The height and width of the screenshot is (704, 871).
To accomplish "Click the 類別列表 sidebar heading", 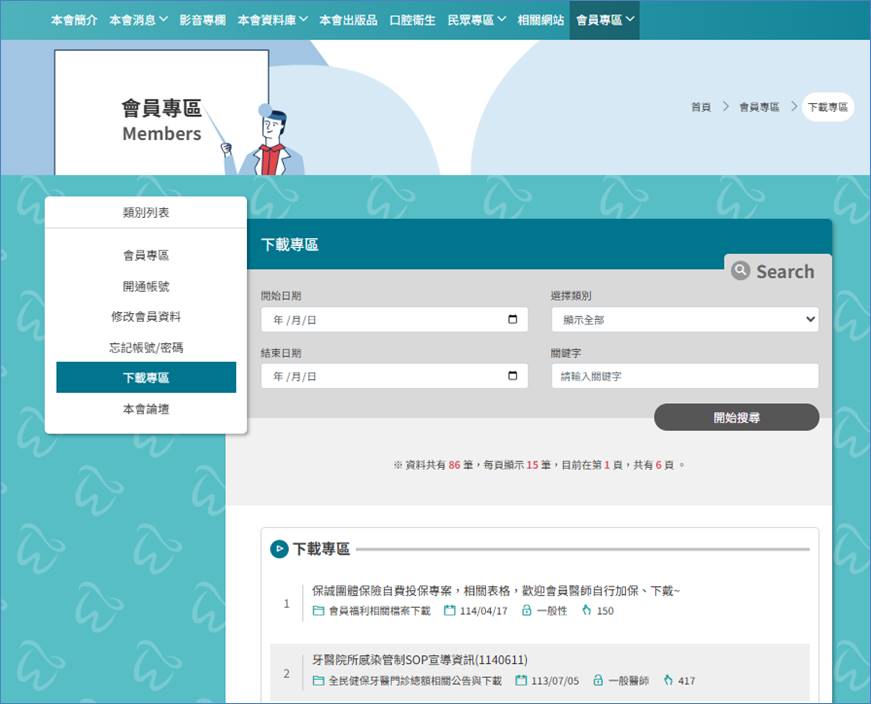I will point(146,212).
